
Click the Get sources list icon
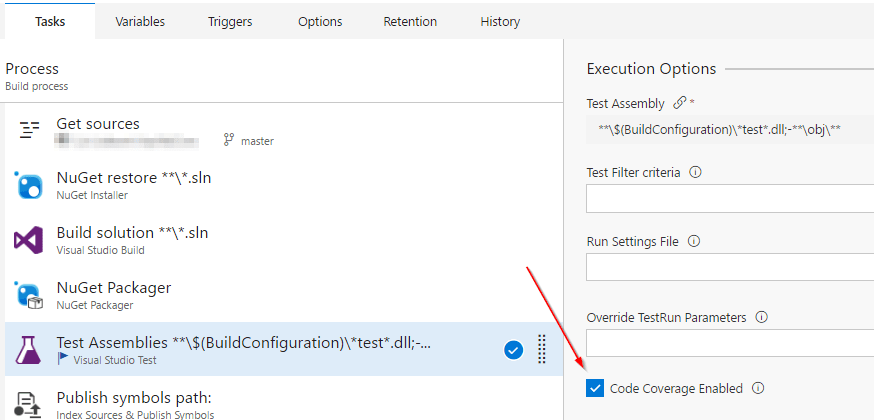(x=28, y=131)
